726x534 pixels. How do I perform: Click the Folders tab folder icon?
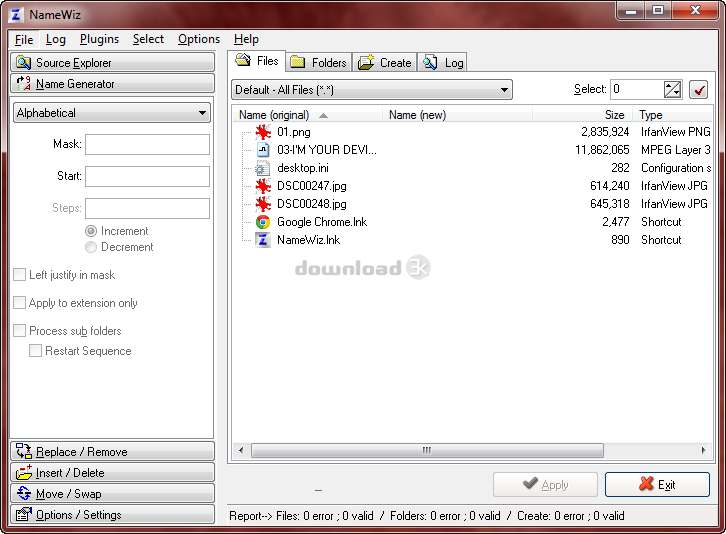297,62
